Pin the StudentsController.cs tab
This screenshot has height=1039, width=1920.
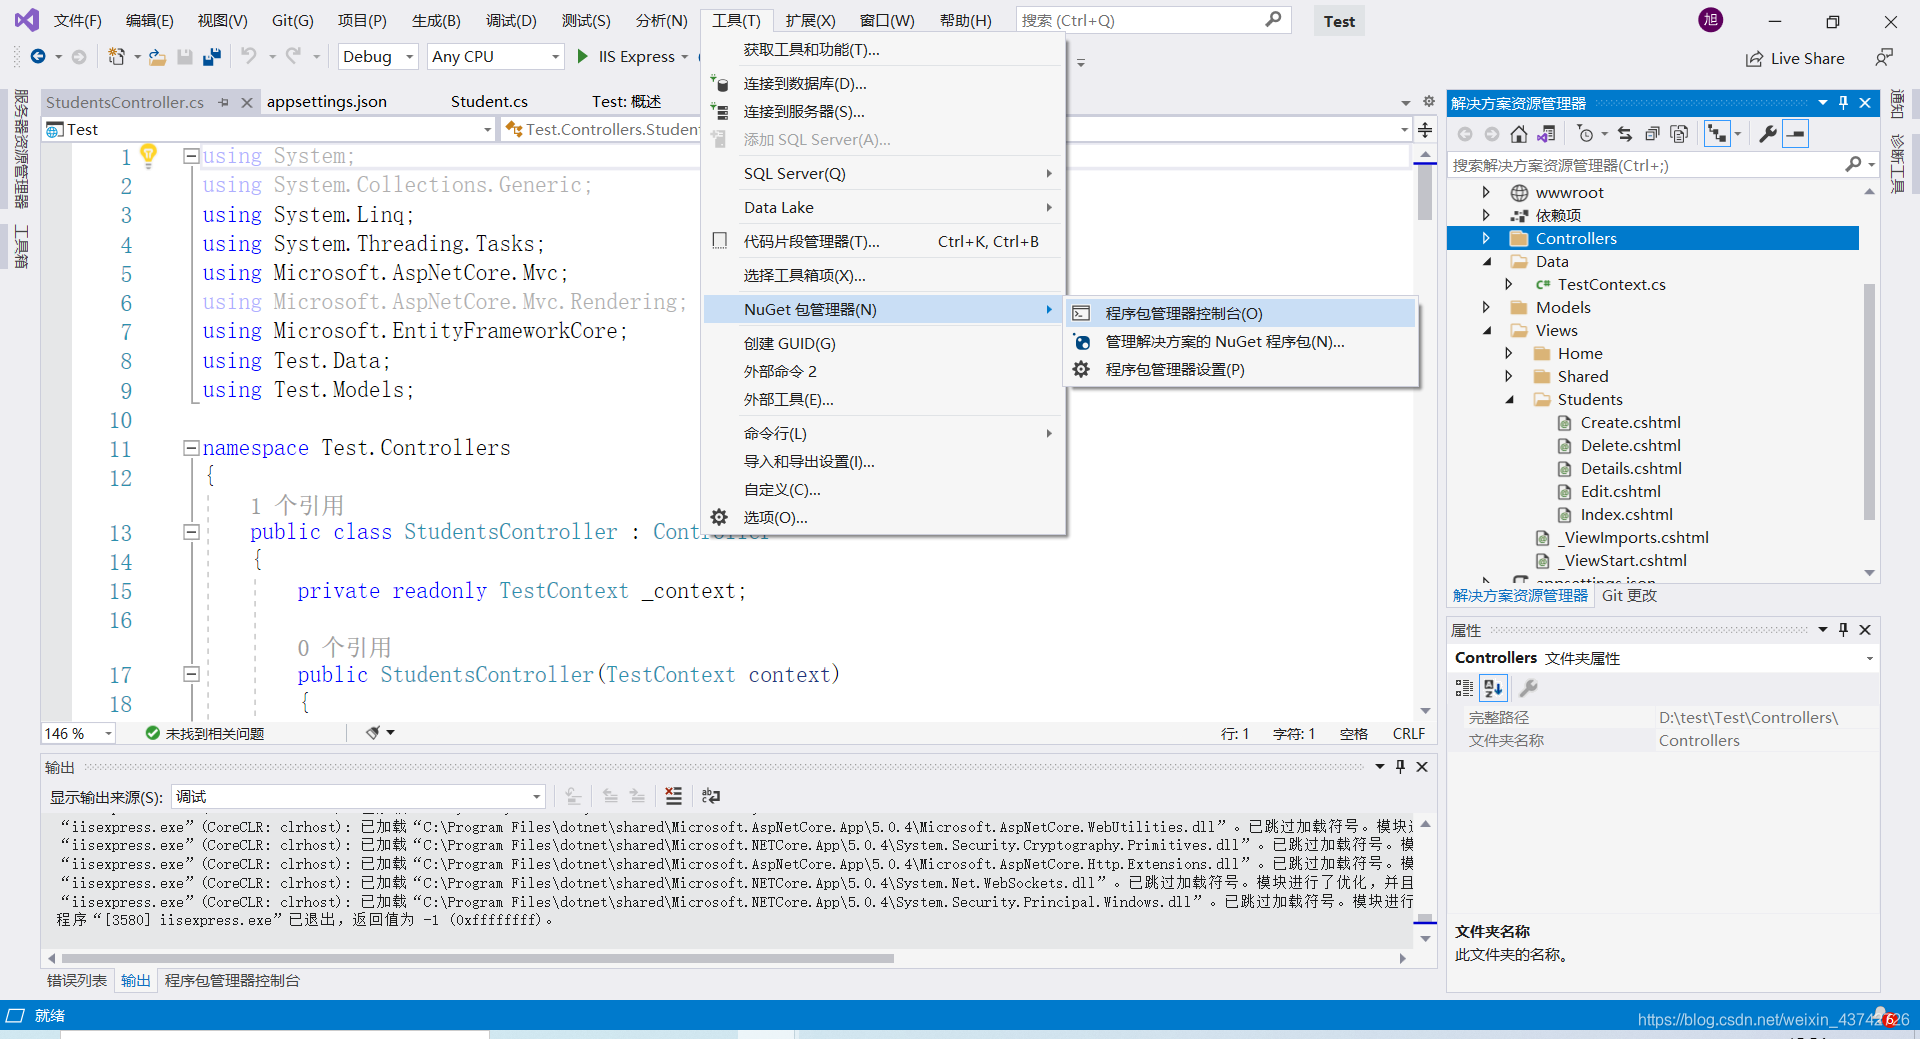click(224, 102)
